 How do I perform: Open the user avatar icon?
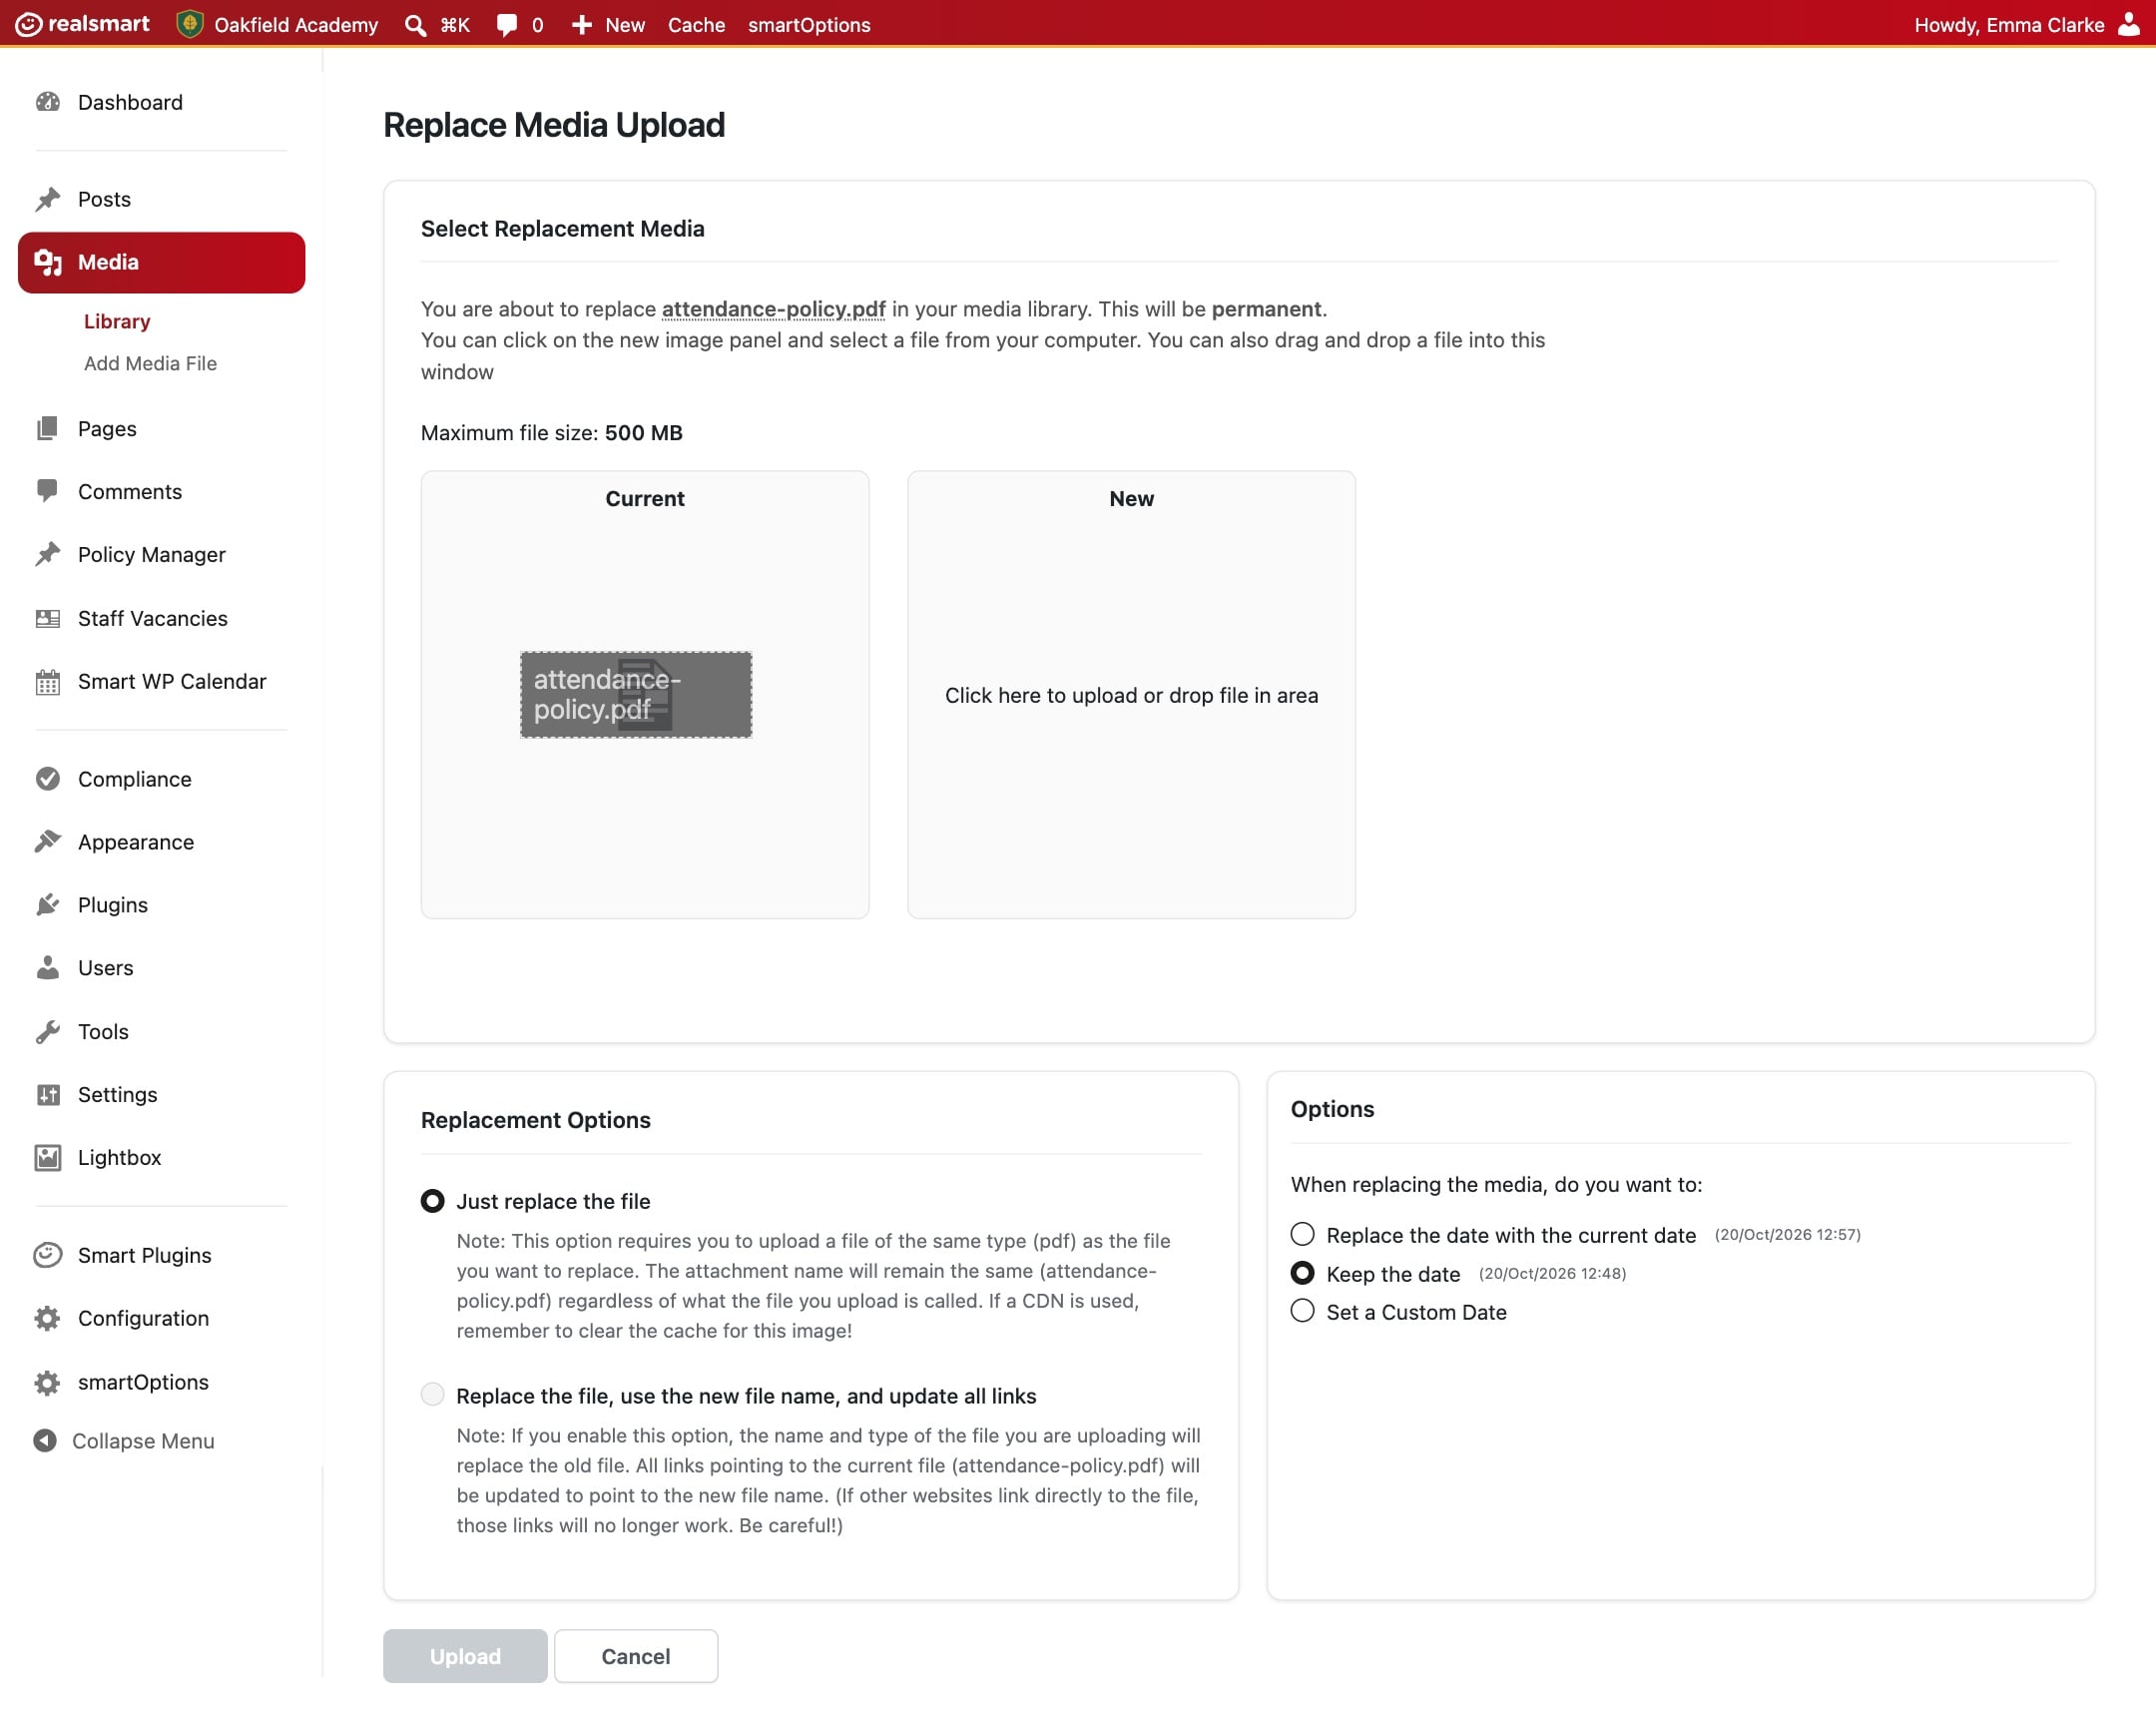(2129, 24)
